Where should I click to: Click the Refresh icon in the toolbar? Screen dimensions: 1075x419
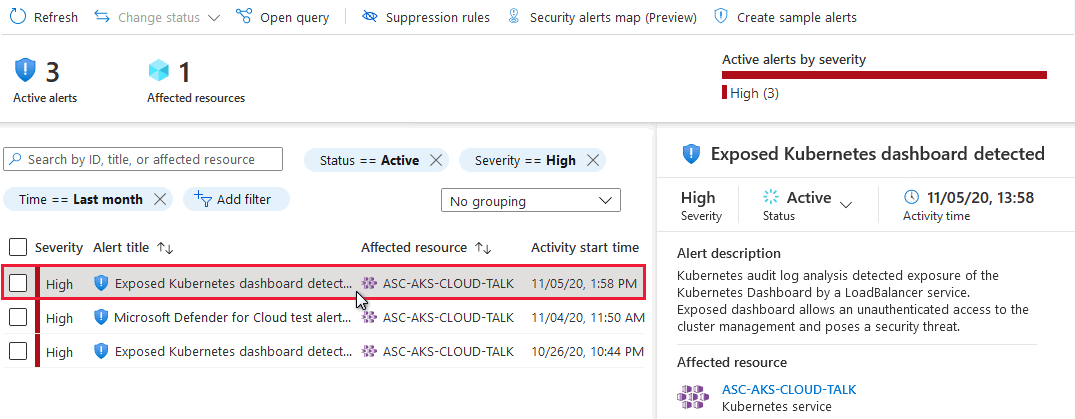pos(18,17)
